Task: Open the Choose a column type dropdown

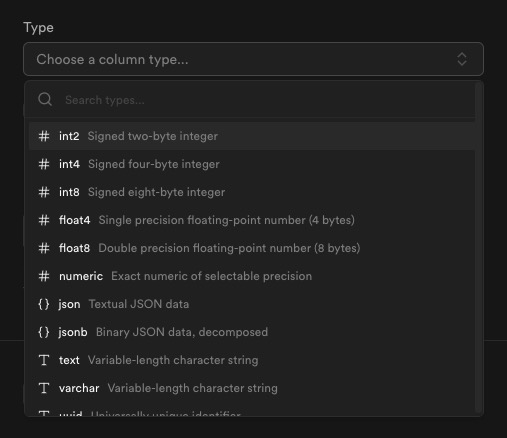Action: 253,59
